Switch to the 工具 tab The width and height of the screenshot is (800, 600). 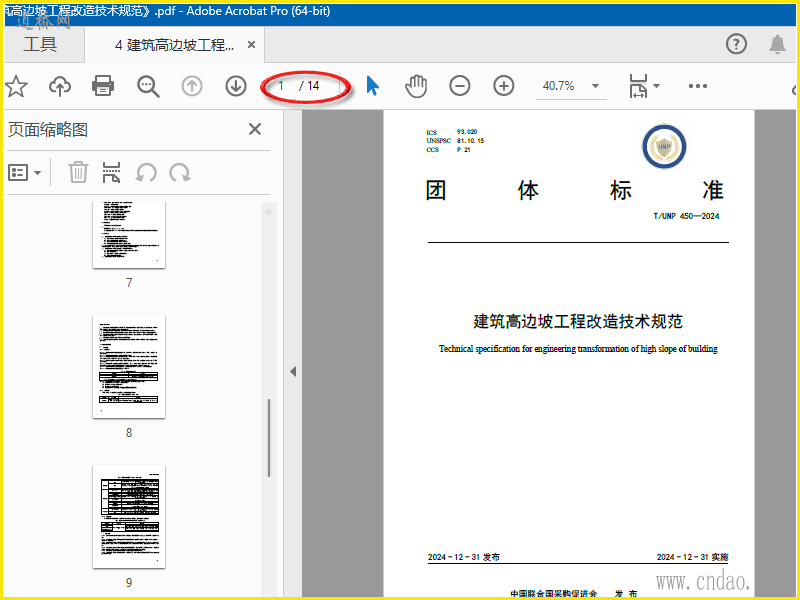[40, 44]
